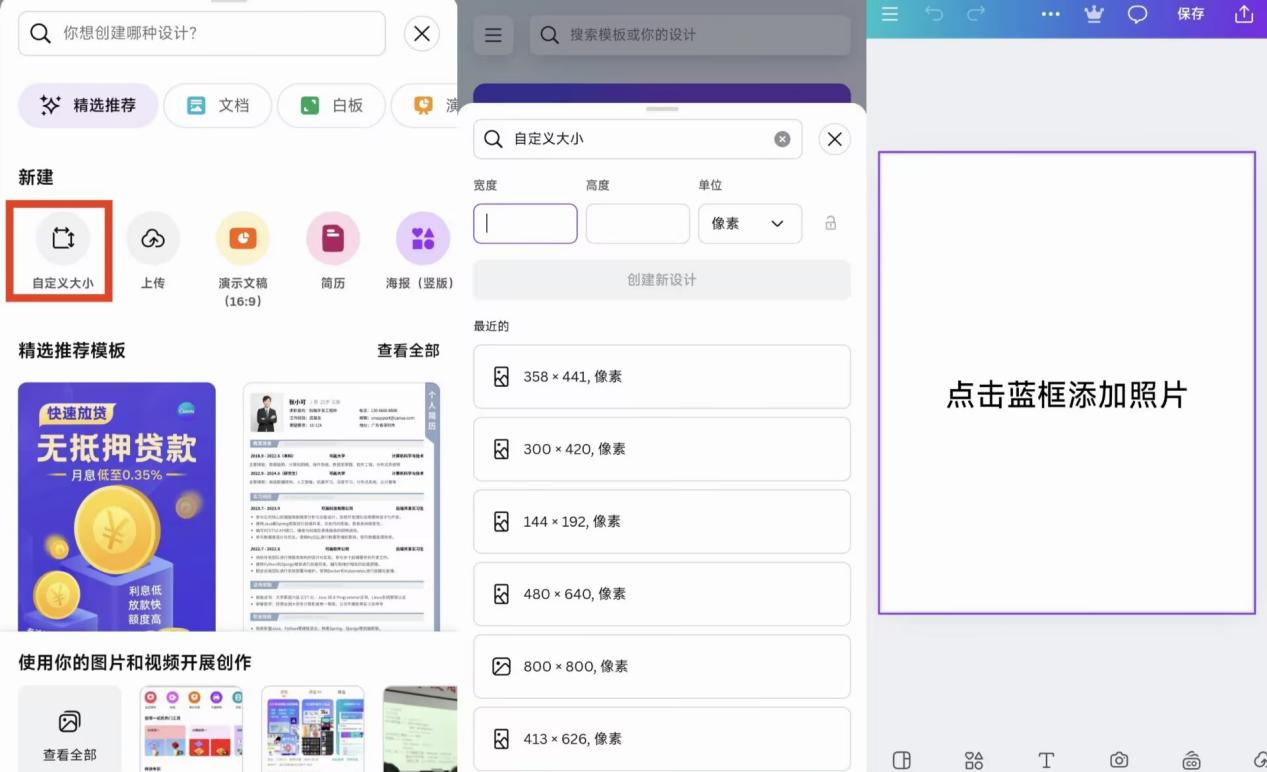Switch to the 白板 tab

pyautogui.click(x=331, y=105)
